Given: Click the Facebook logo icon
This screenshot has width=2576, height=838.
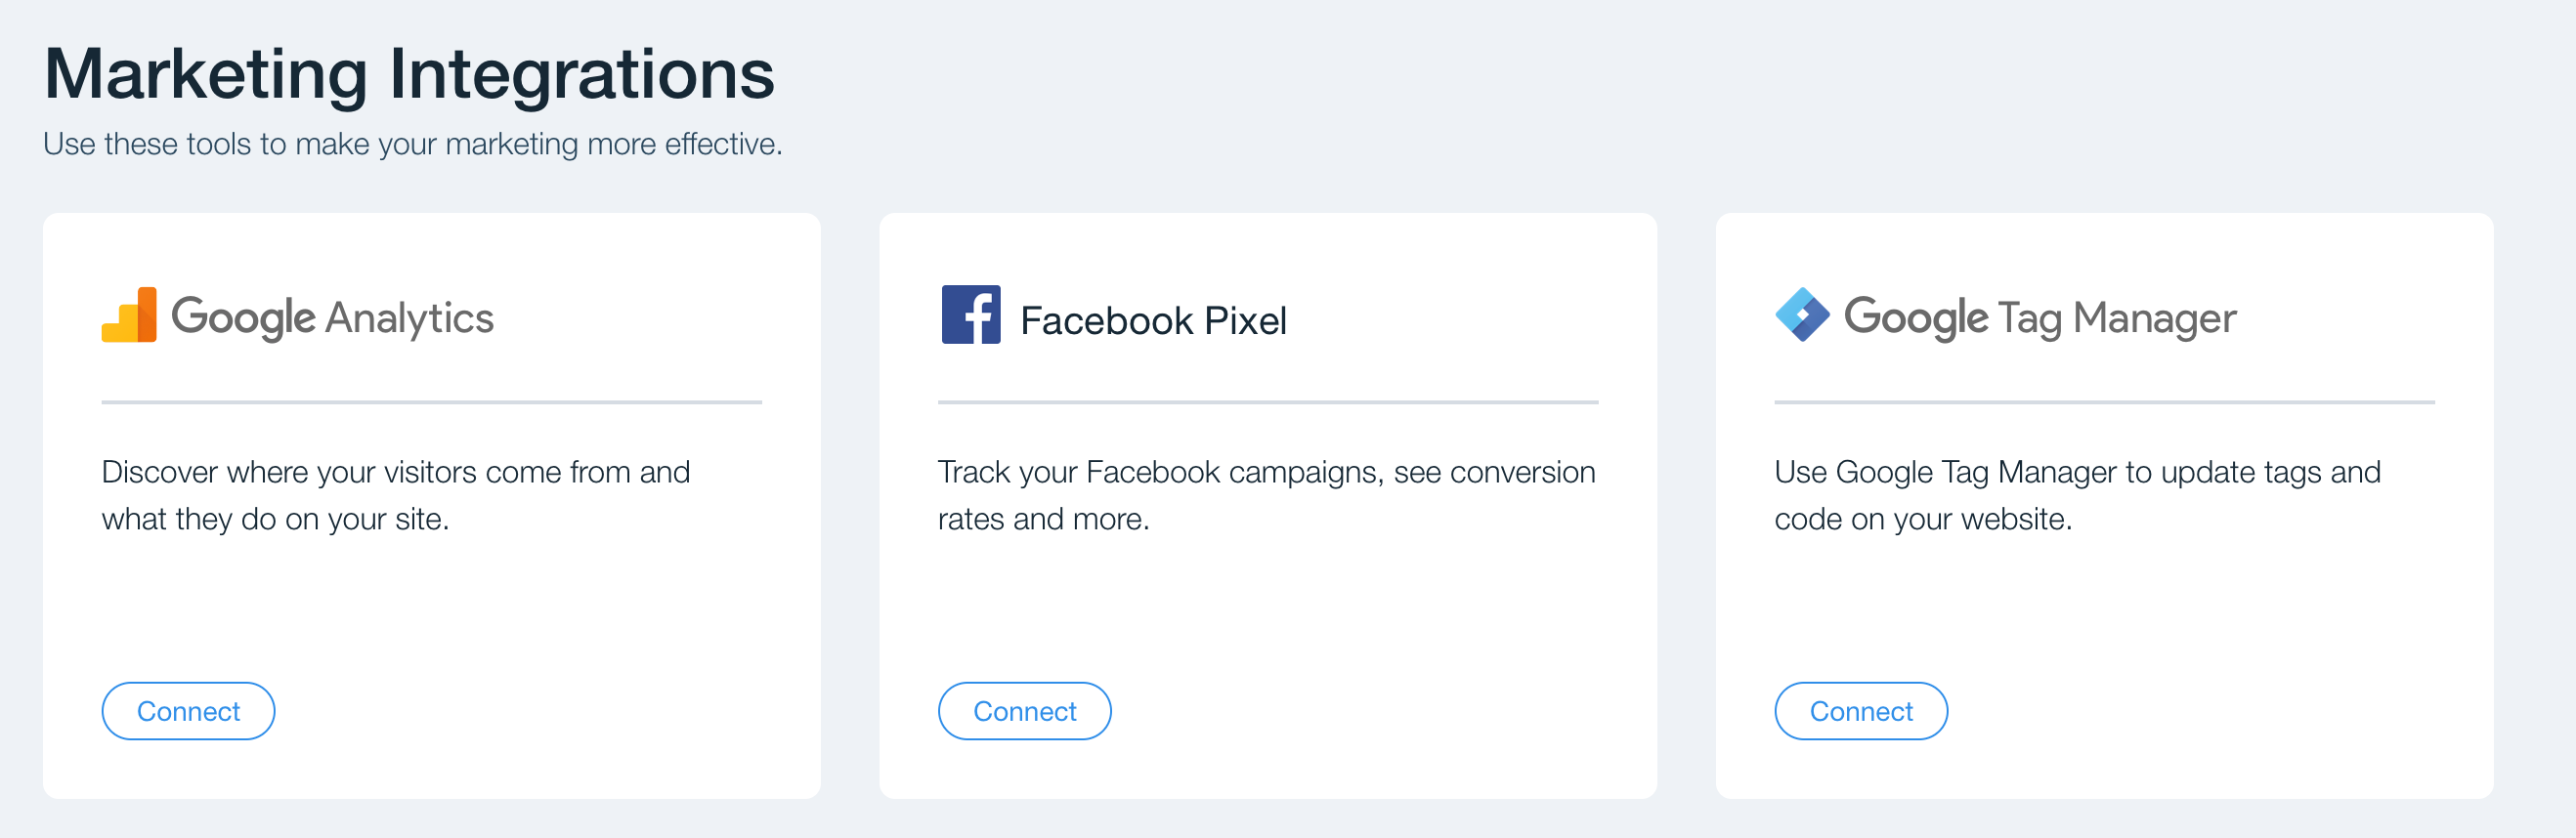Looking at the screenshot, I should click(x=970, y=315).
